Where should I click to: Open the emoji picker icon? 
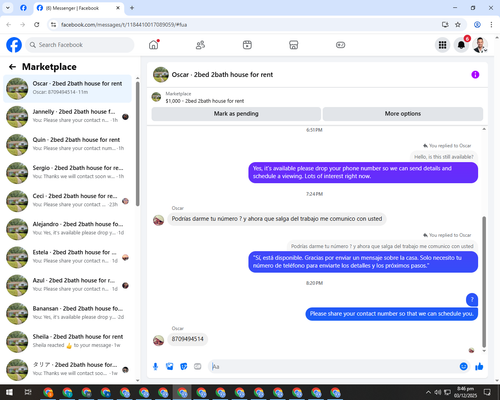463,367
